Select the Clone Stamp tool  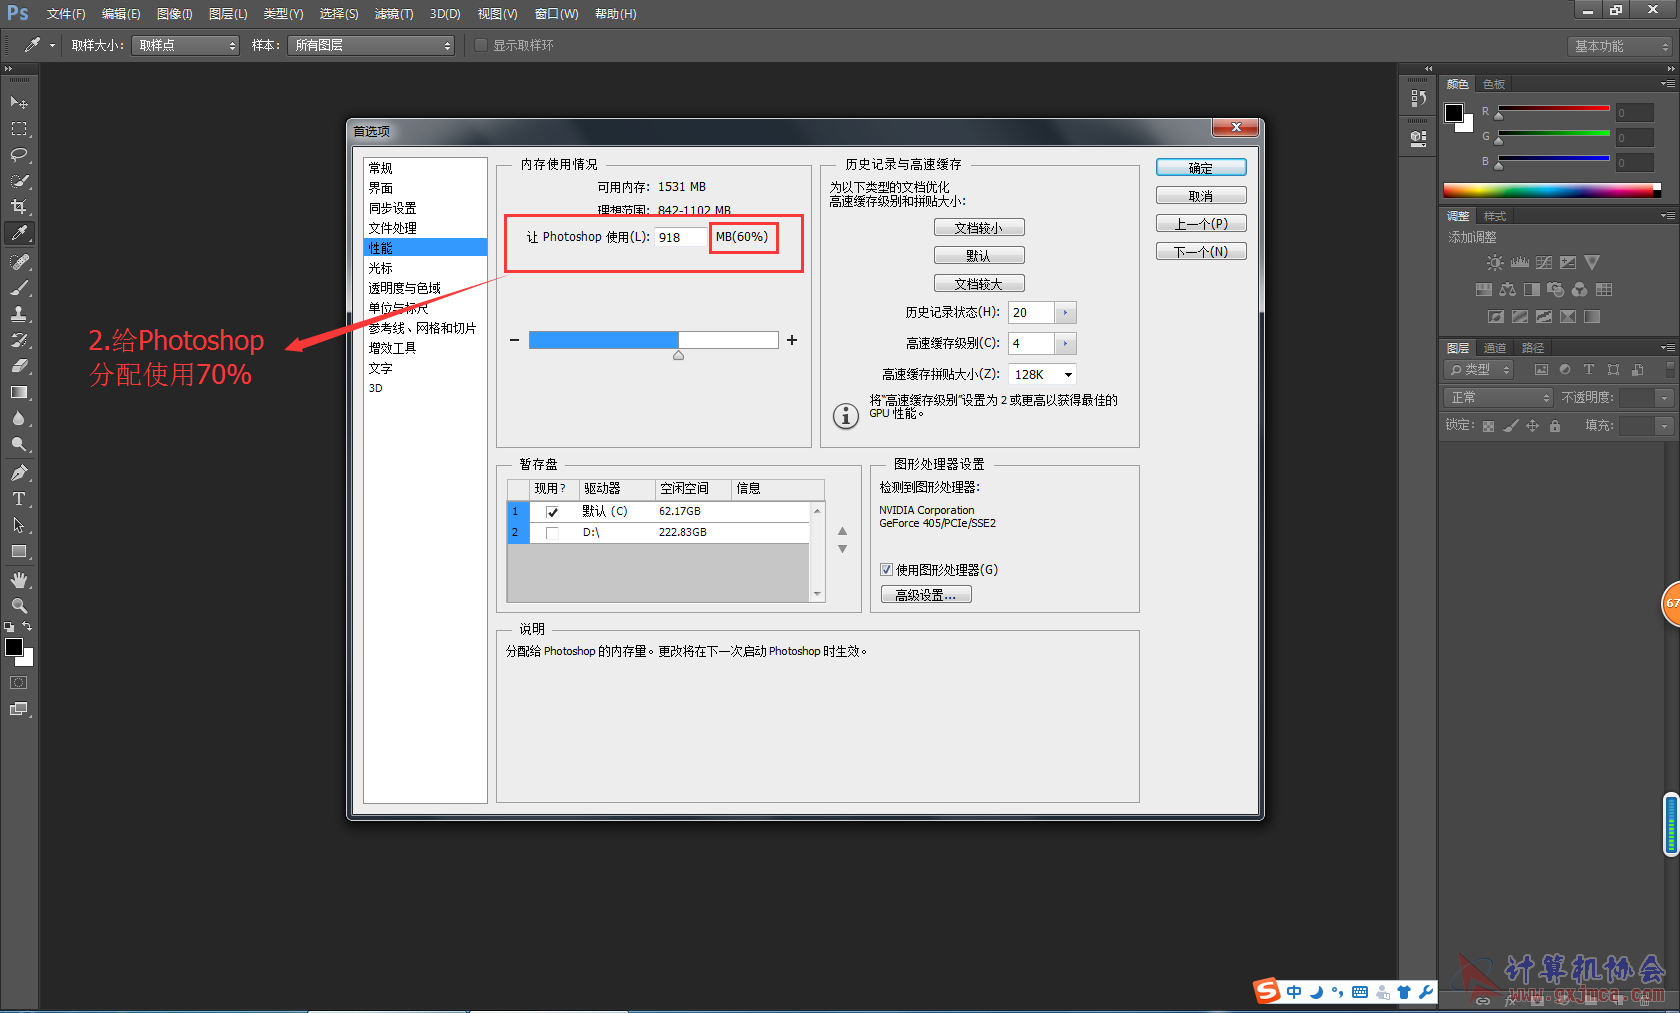[x=19, y=314]
